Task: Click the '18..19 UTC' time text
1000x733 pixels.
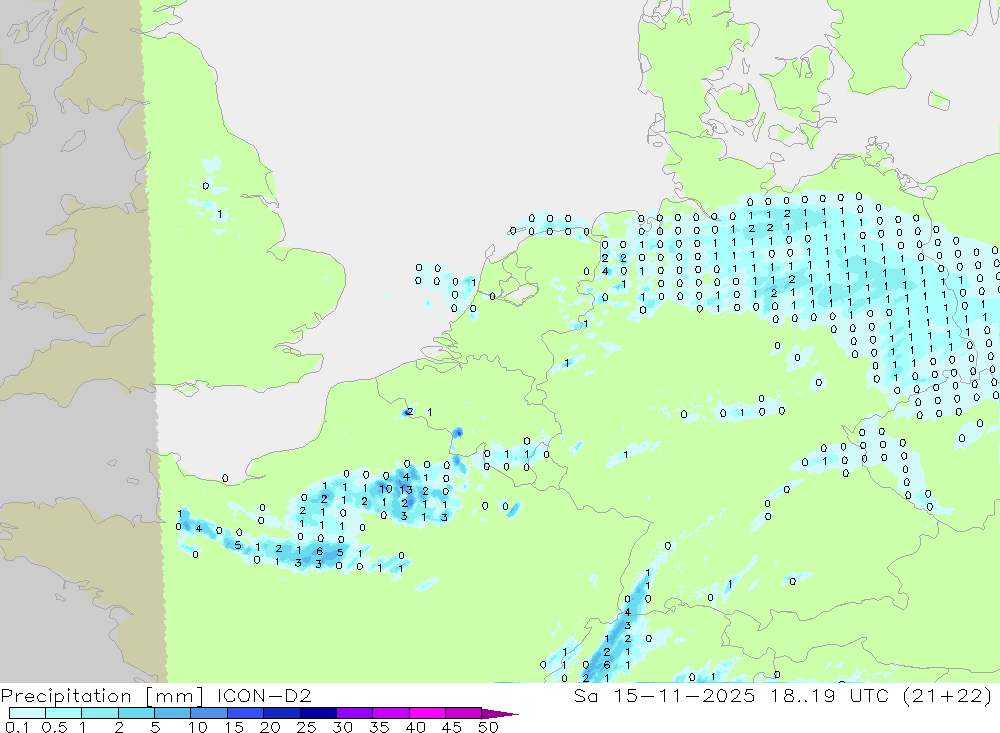Action: [828, 695]
